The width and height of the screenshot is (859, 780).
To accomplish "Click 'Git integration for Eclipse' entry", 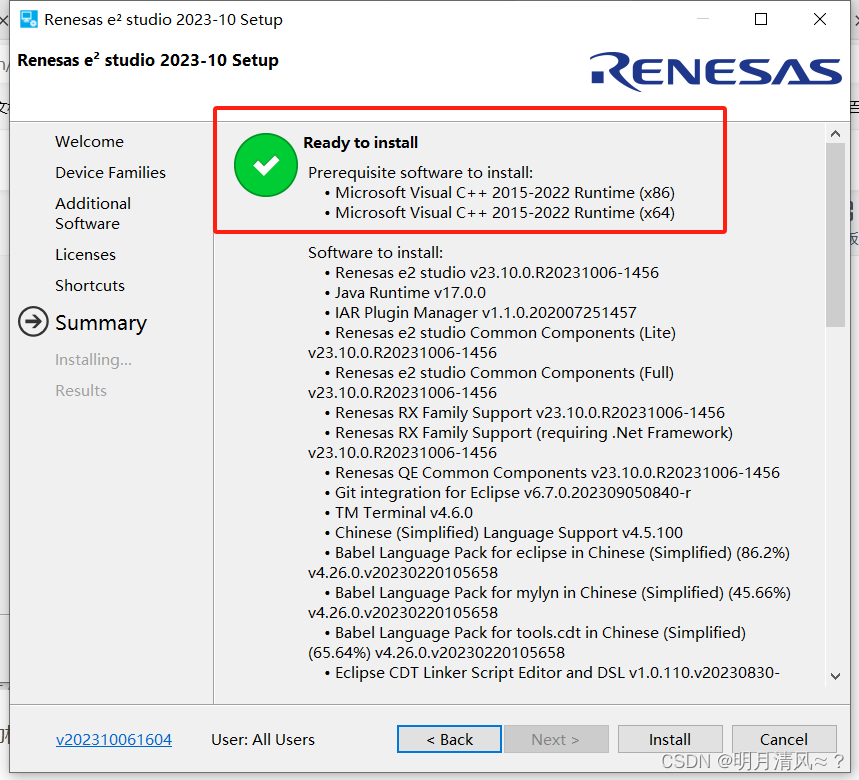I will point(512,492).
